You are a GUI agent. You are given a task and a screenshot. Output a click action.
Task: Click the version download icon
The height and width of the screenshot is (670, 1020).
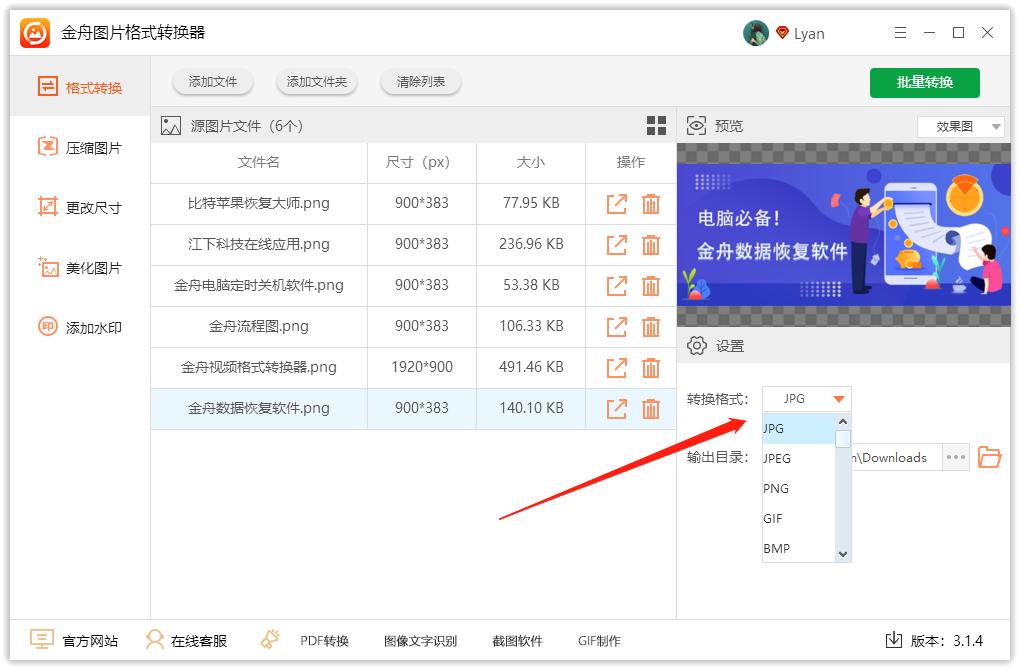coord(894,640)
